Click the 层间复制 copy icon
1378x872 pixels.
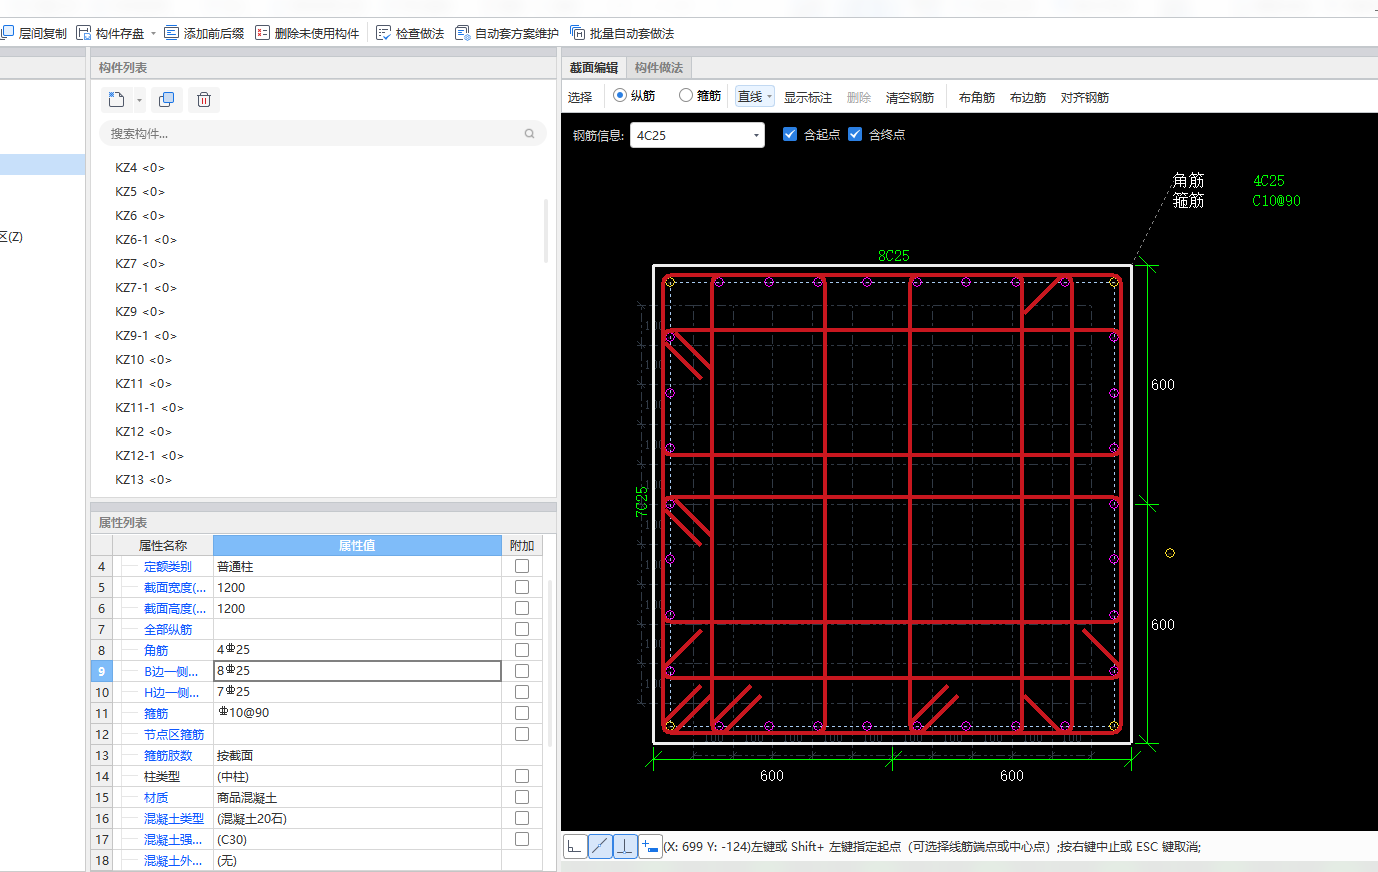(7, 33)
